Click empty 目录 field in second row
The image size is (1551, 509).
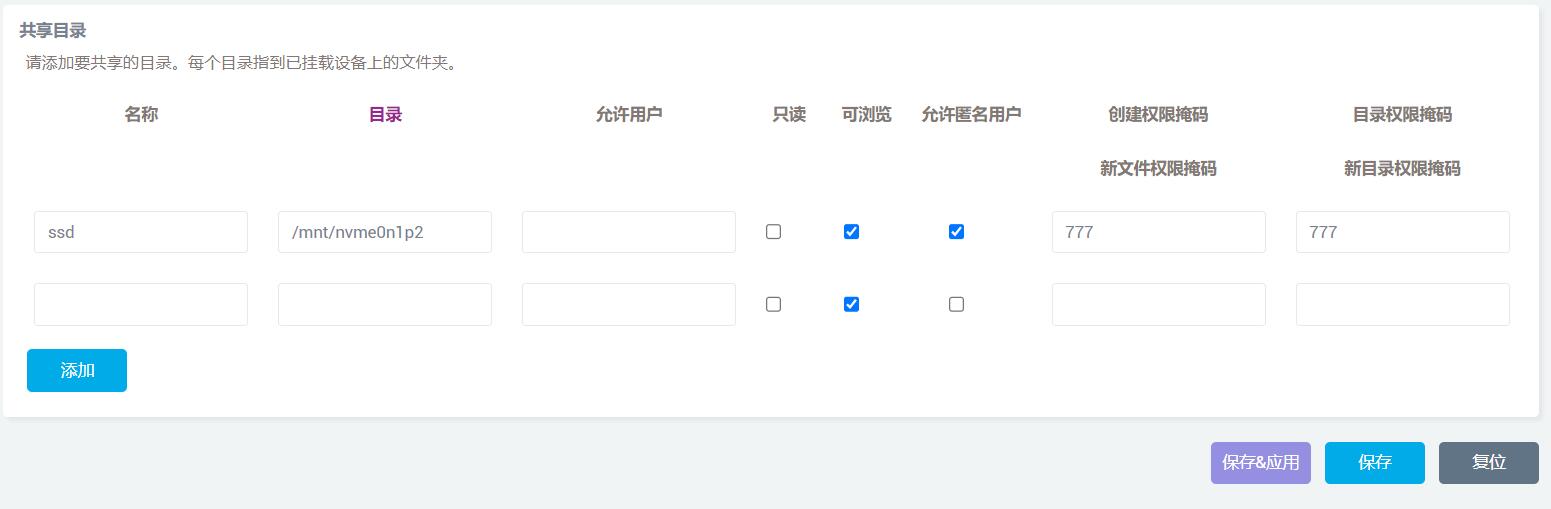385,304
